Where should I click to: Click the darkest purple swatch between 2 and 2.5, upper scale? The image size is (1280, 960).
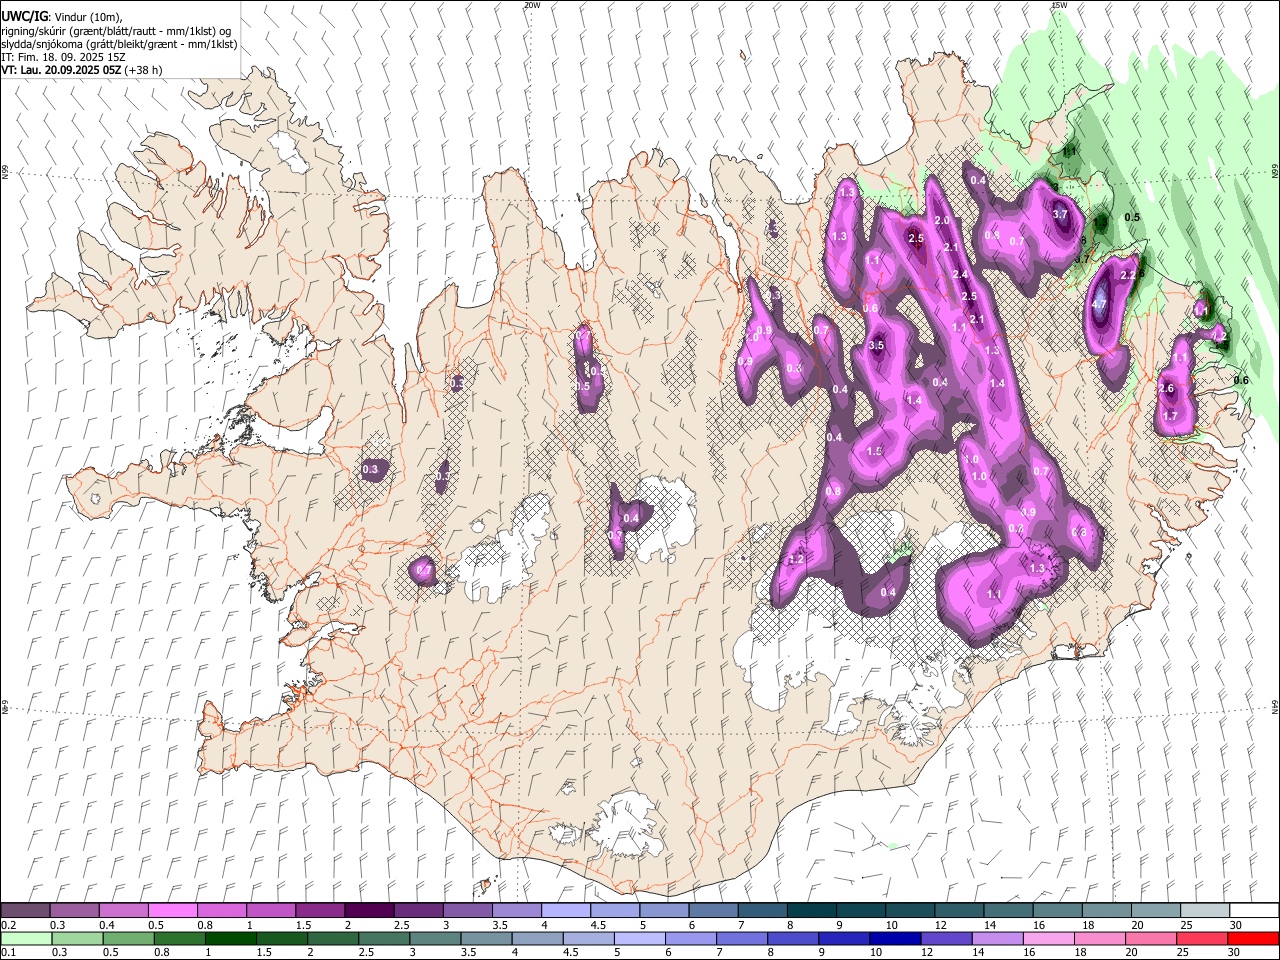click(x=369, y=911)
